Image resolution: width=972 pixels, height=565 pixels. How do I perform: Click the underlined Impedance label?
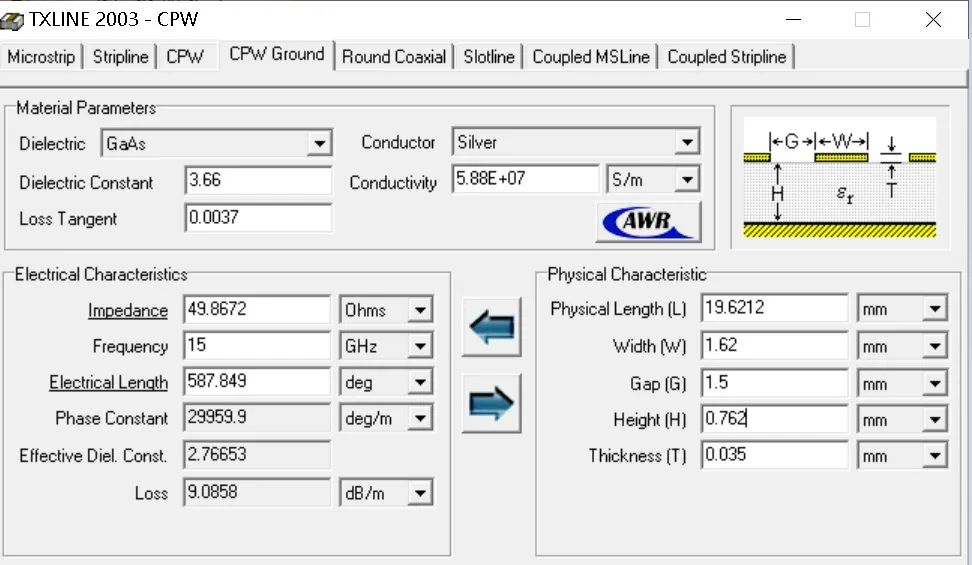(128, 310)
